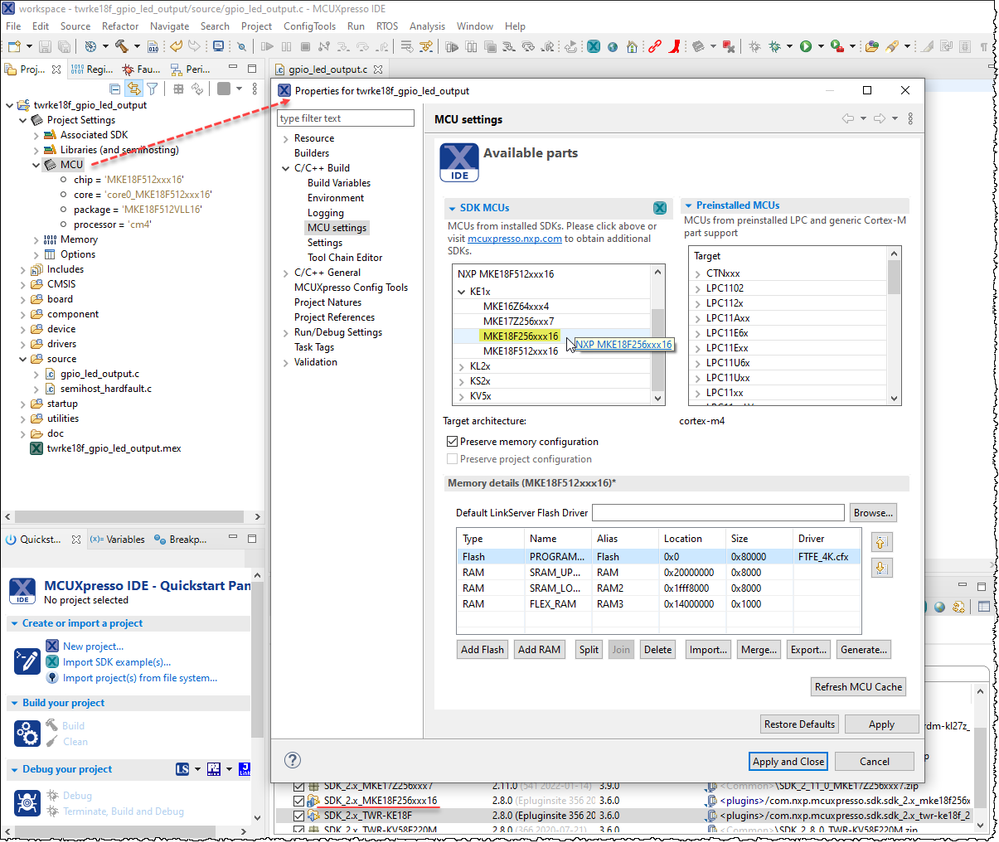The width and height of the screenshot is (999, 842).
Task: Expand the Memory node in the project tree
Action: click(x=36, y=239)
